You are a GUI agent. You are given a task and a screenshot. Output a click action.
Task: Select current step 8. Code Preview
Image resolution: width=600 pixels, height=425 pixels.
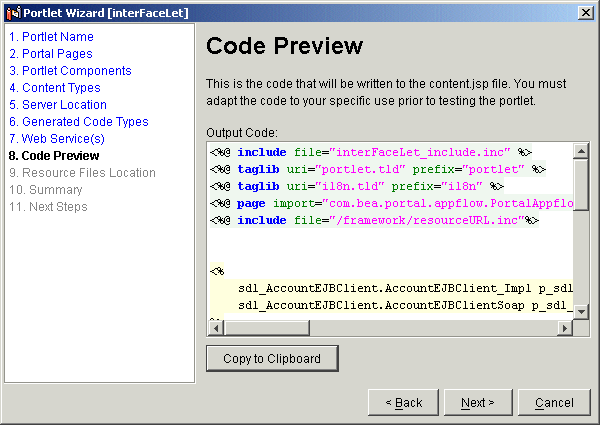54,156
